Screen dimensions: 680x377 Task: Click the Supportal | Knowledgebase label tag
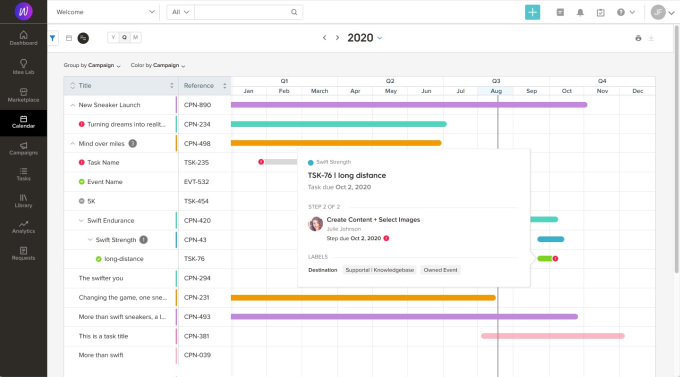coord(379,270)
